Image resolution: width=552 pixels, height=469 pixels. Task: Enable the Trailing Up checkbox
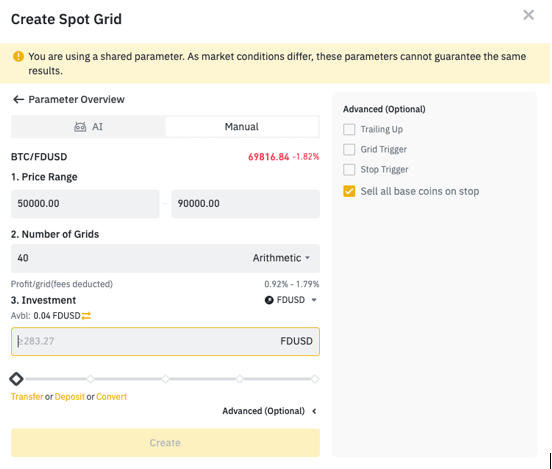[349, 129]
